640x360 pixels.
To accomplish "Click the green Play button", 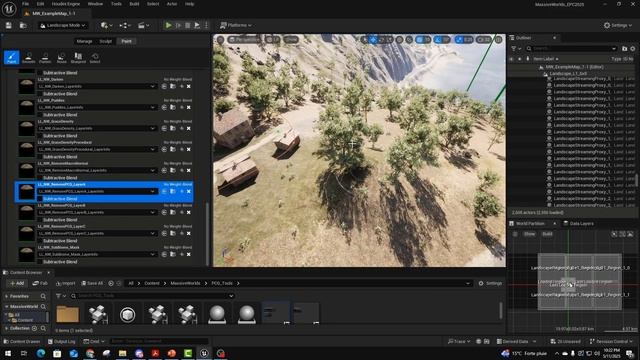I will [x=168, y=25].
